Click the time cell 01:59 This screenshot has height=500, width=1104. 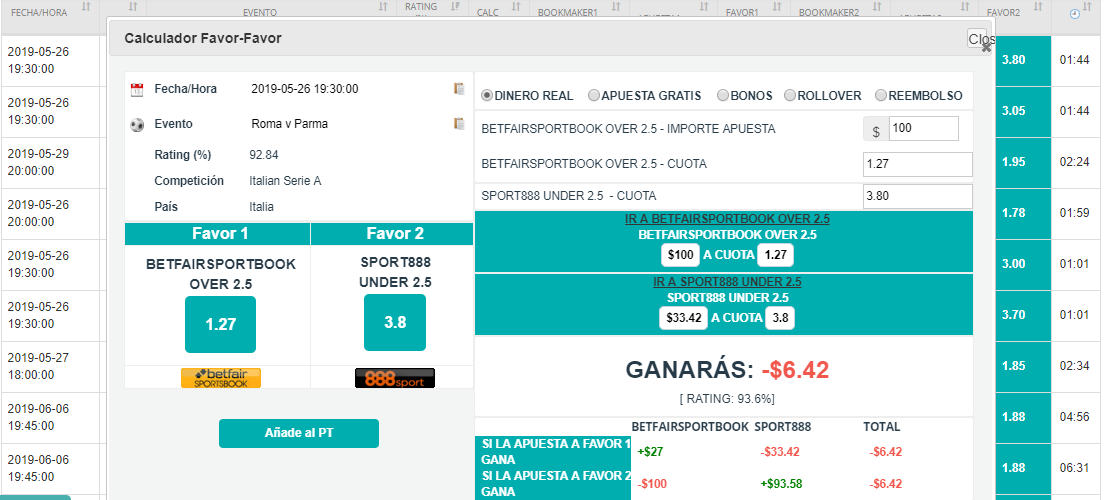(x=1074, y=213)
